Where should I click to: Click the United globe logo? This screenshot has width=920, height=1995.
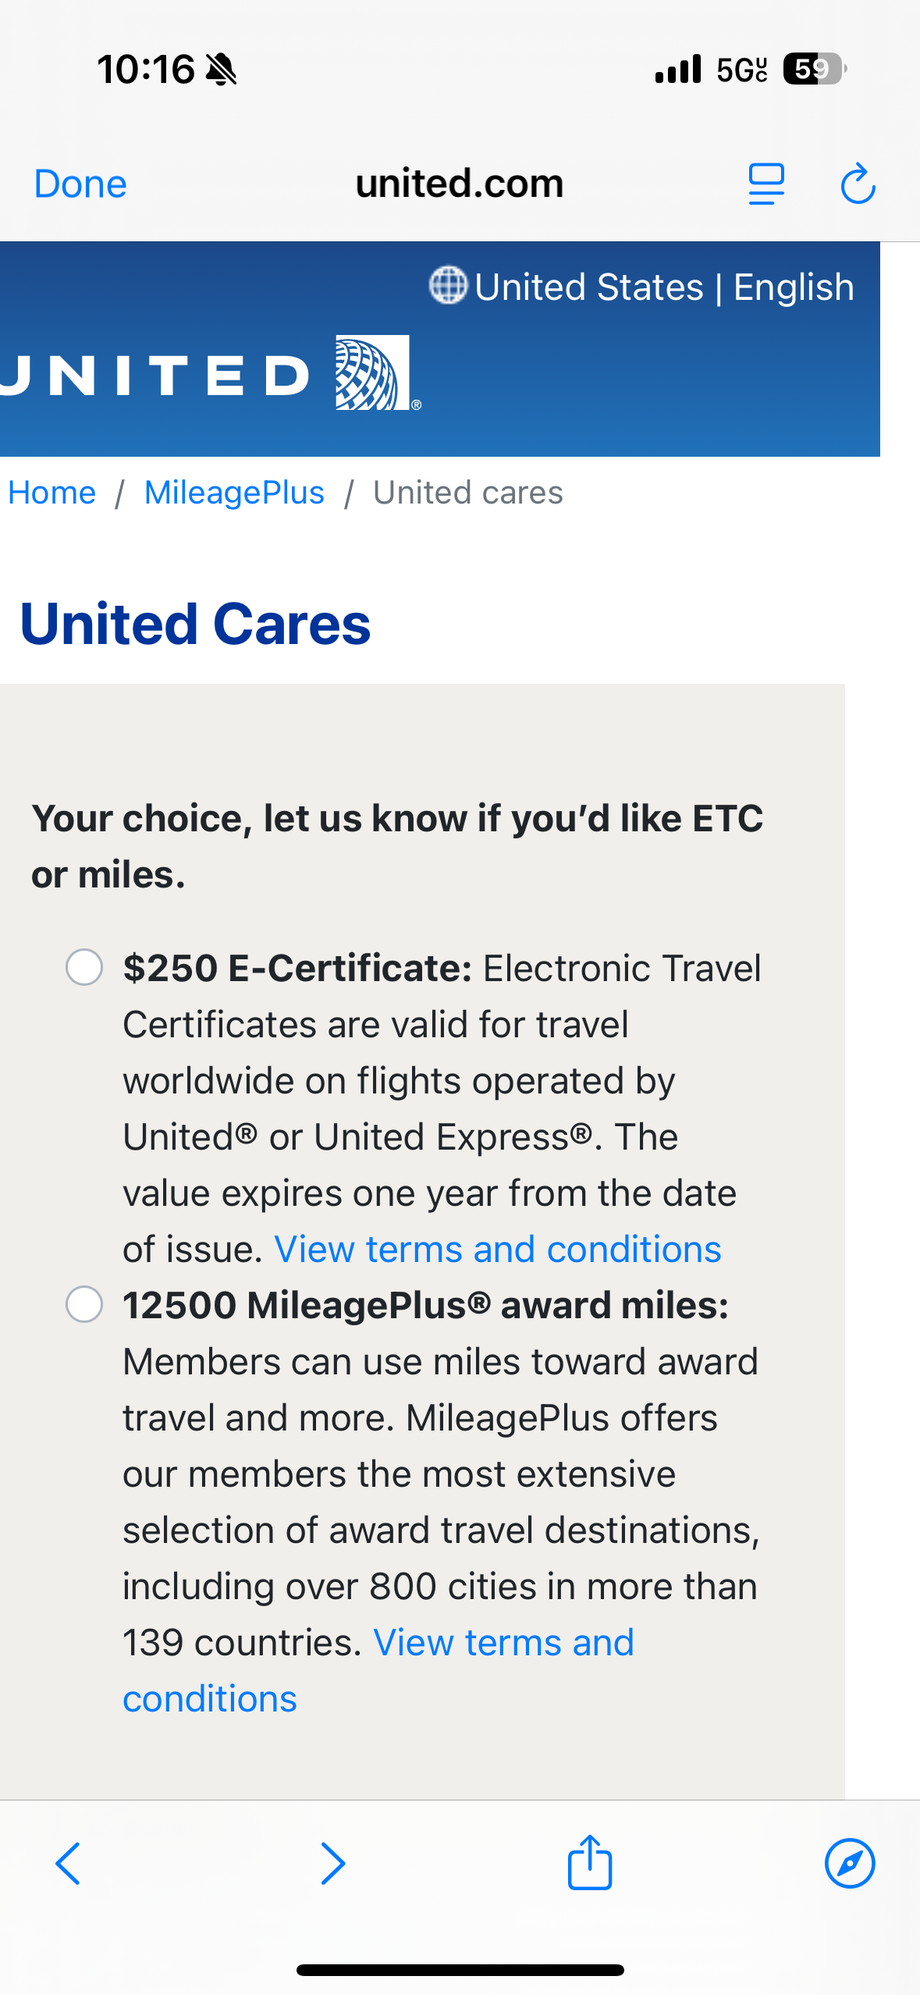(x=374, y=372)
